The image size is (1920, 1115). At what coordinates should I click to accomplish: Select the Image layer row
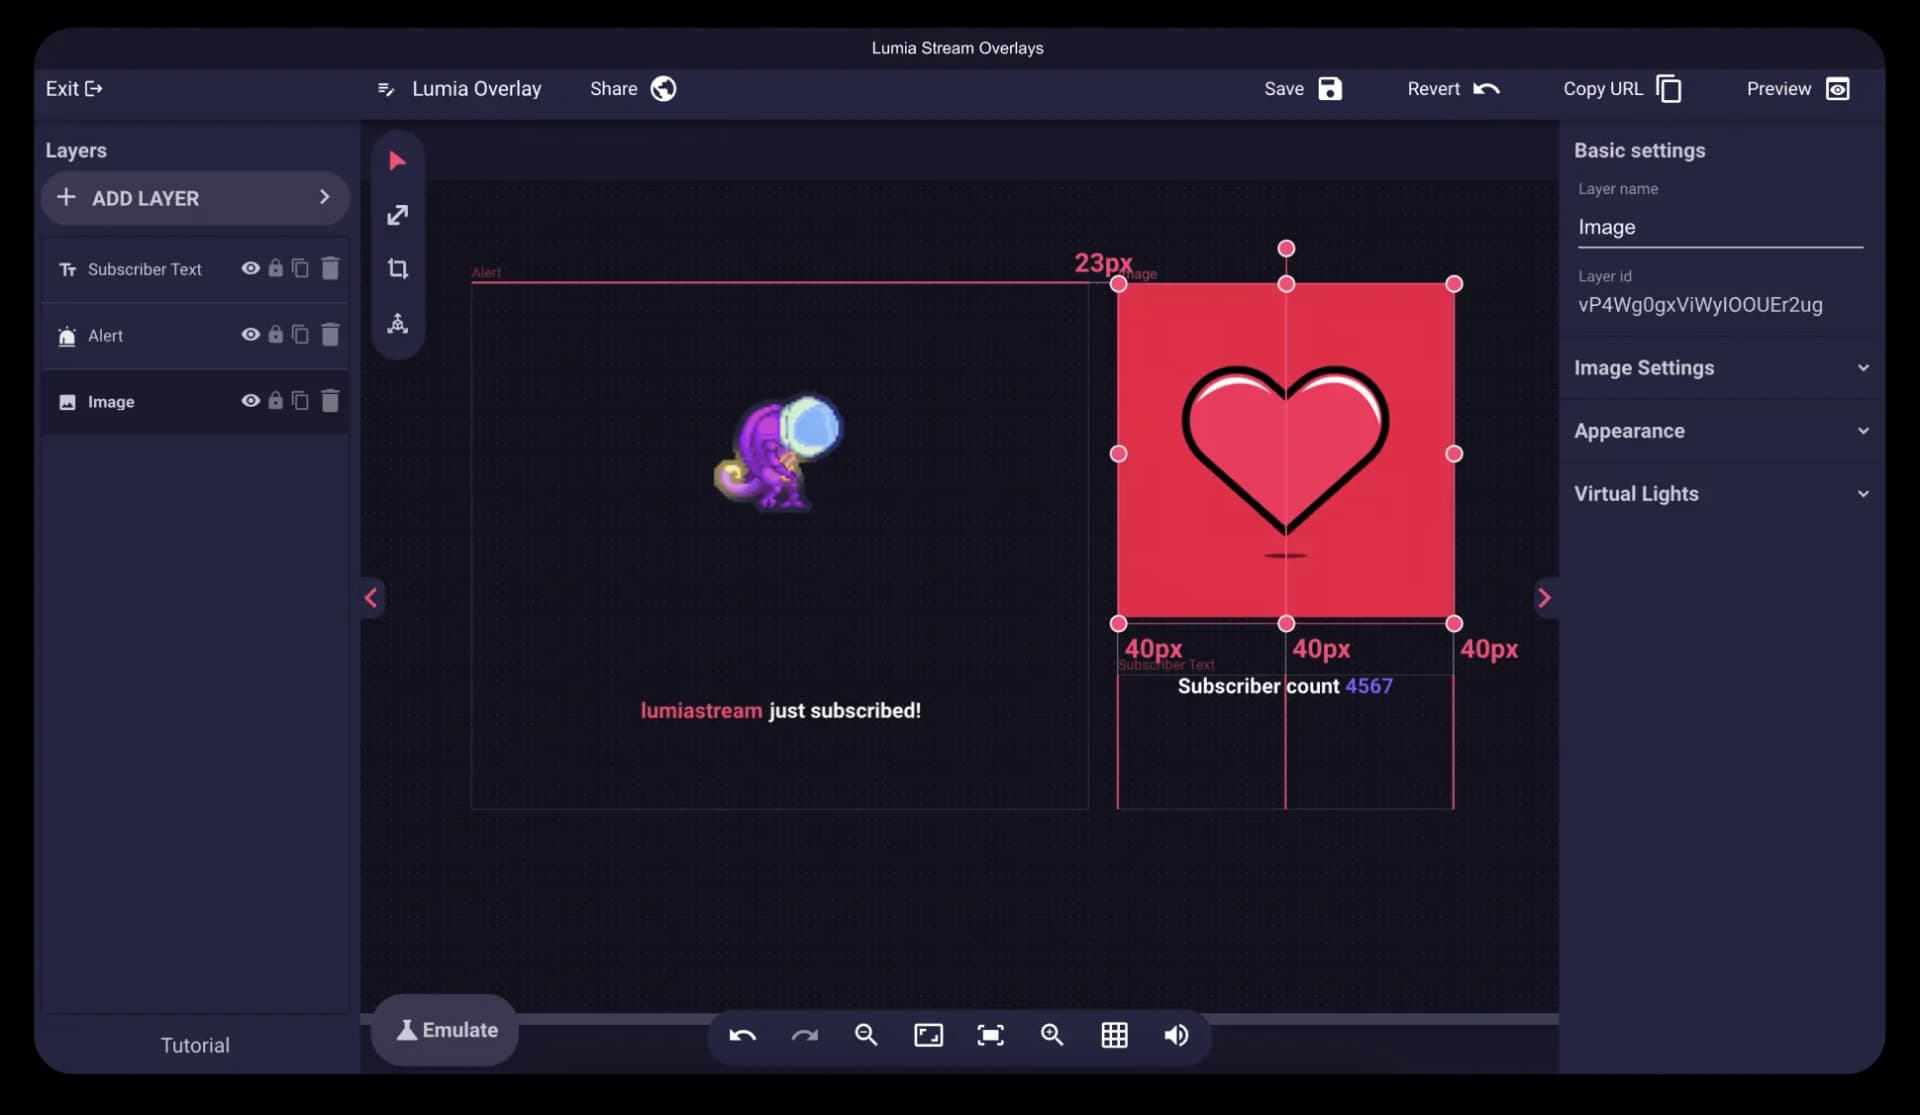[195, 401]
